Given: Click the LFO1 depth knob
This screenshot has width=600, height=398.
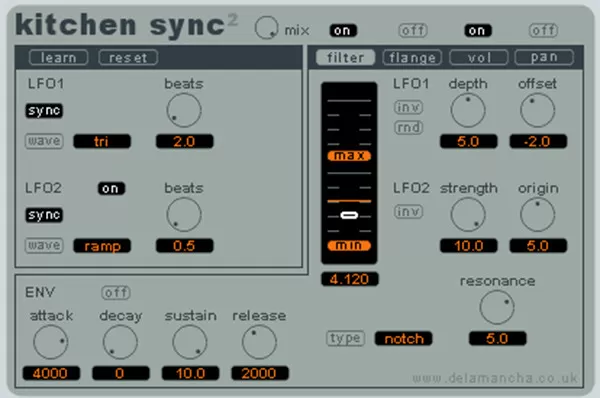Looking at the screenshot, I should pyautogui.click(x=468, y=110).
